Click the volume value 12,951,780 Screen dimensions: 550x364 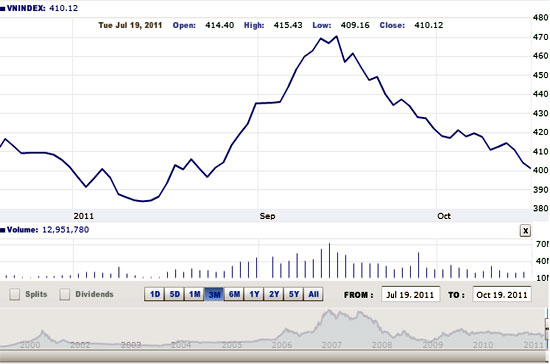66,230
